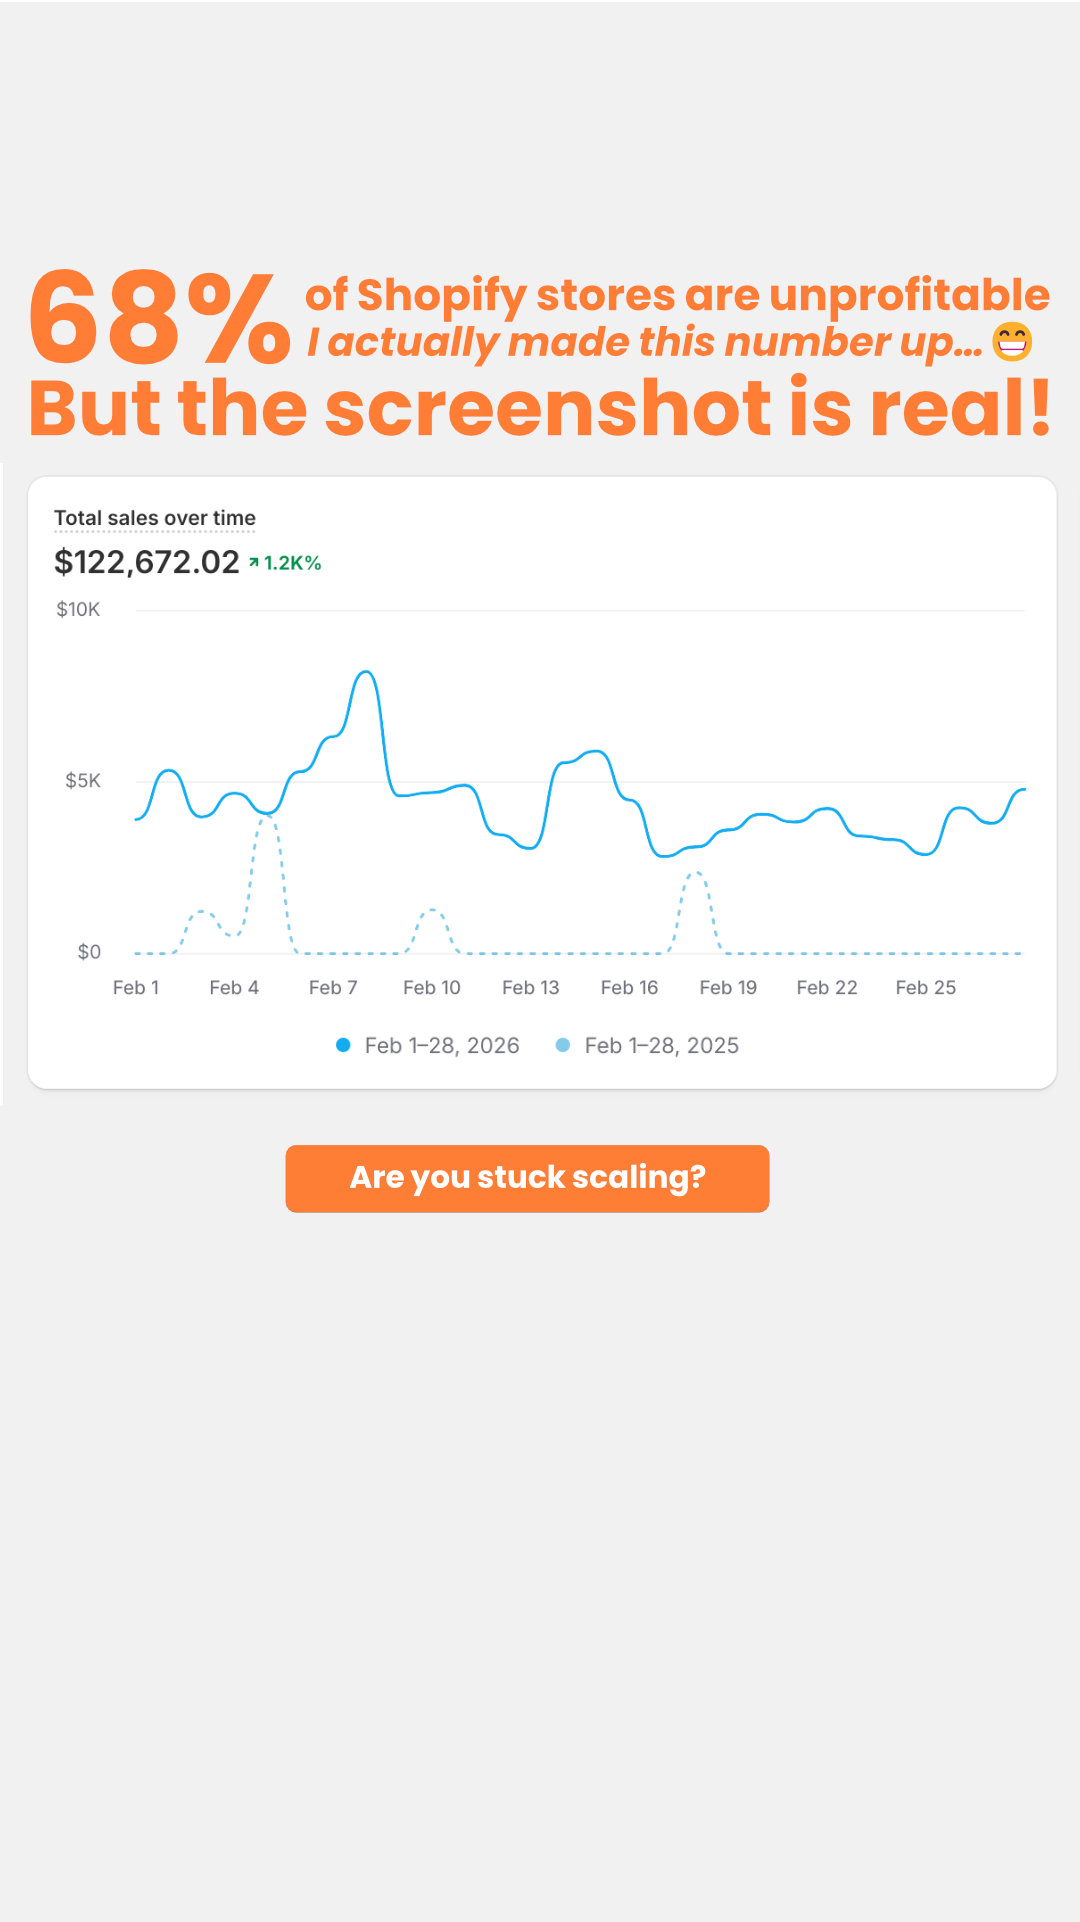Click 'But the screenshot is real!' headline
1080x1922 pixels.
(x=540, y=408)
